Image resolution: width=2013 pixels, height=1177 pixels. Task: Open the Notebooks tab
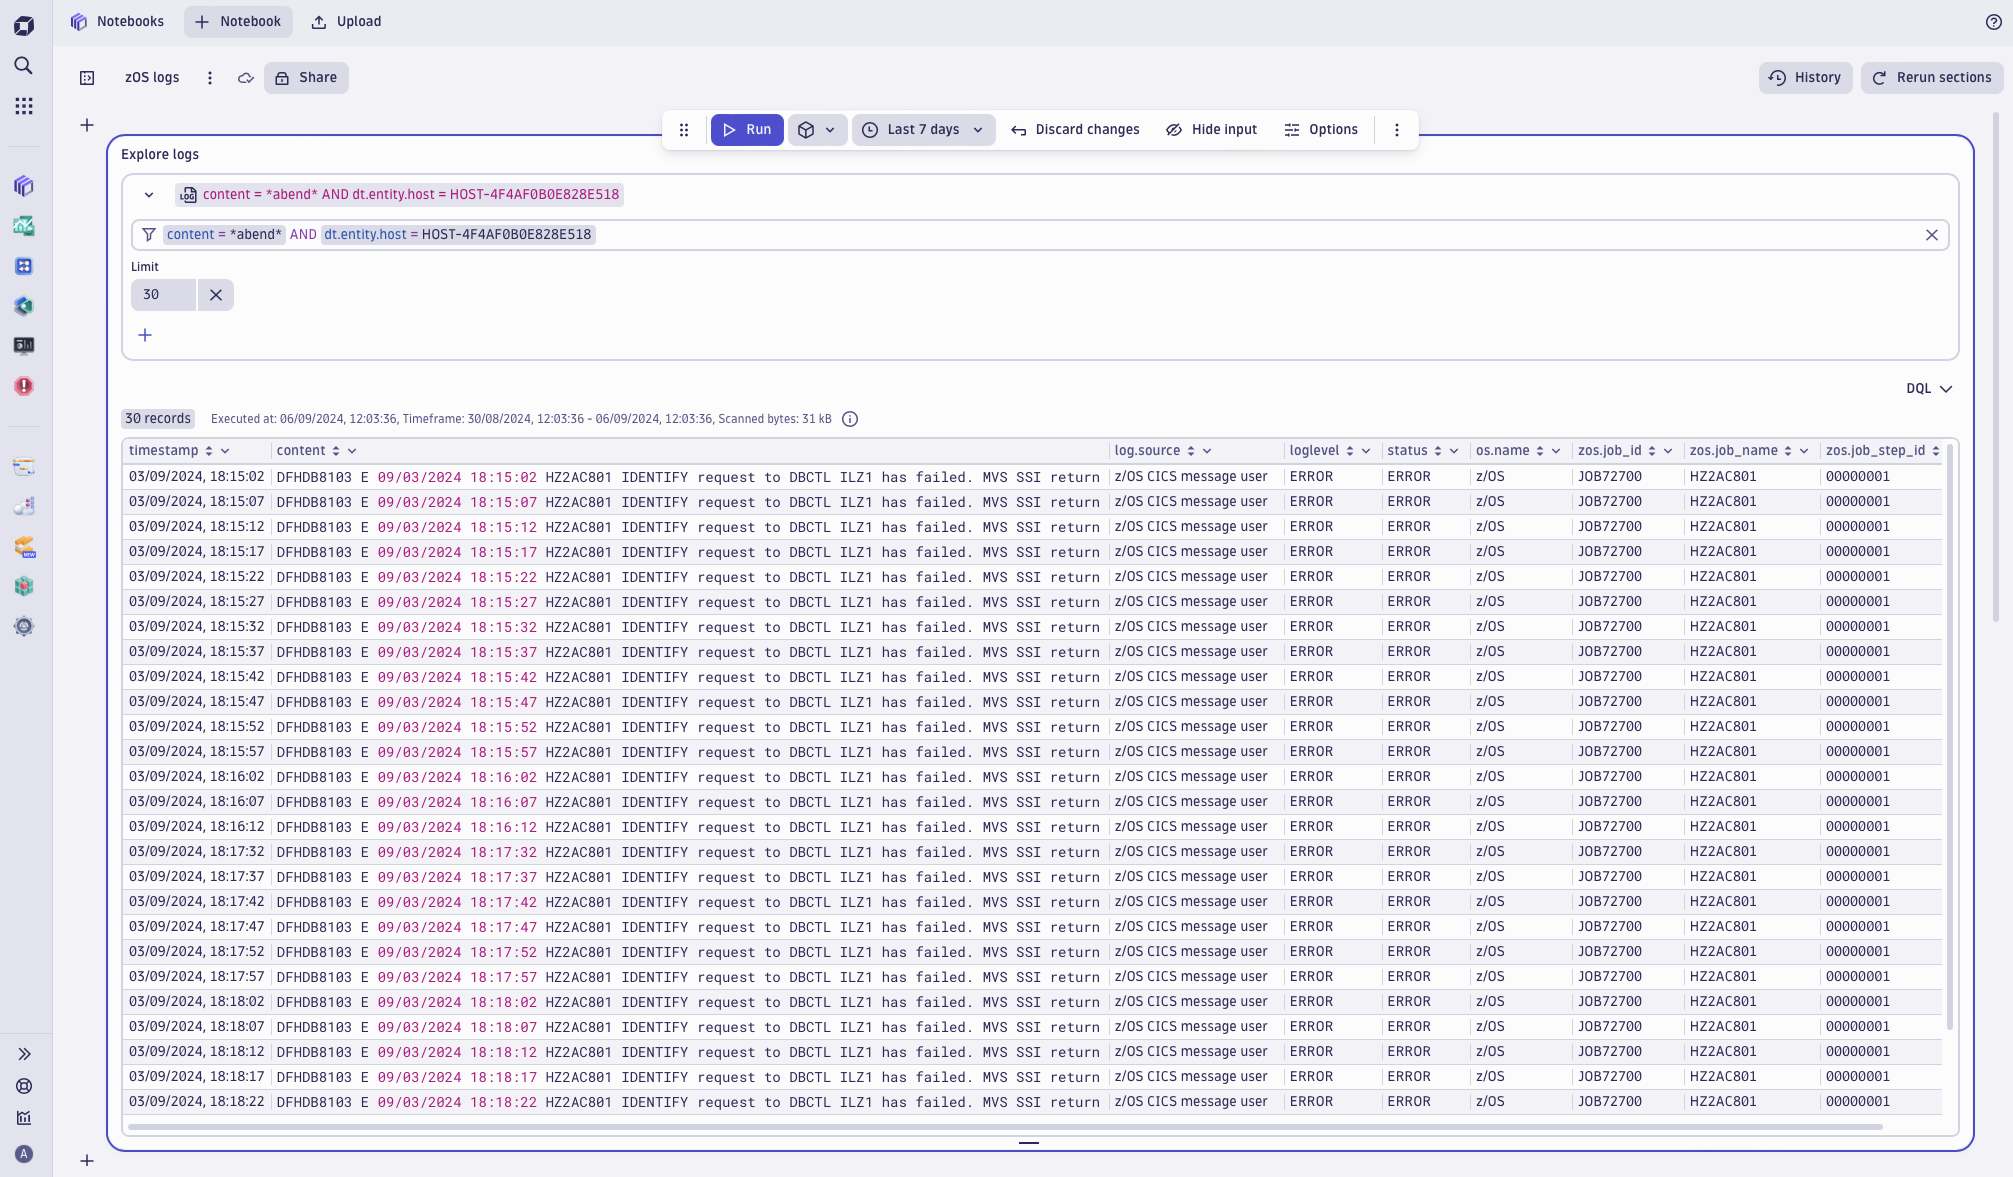point(118,22)
